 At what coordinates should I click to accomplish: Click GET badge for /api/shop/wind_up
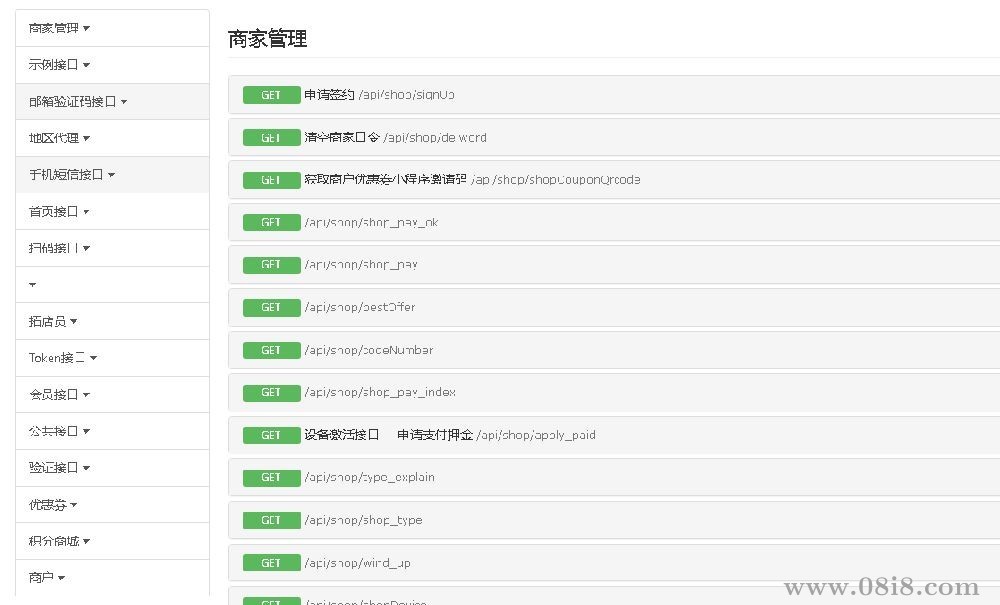pyautogui.click(x=271, y=563)
